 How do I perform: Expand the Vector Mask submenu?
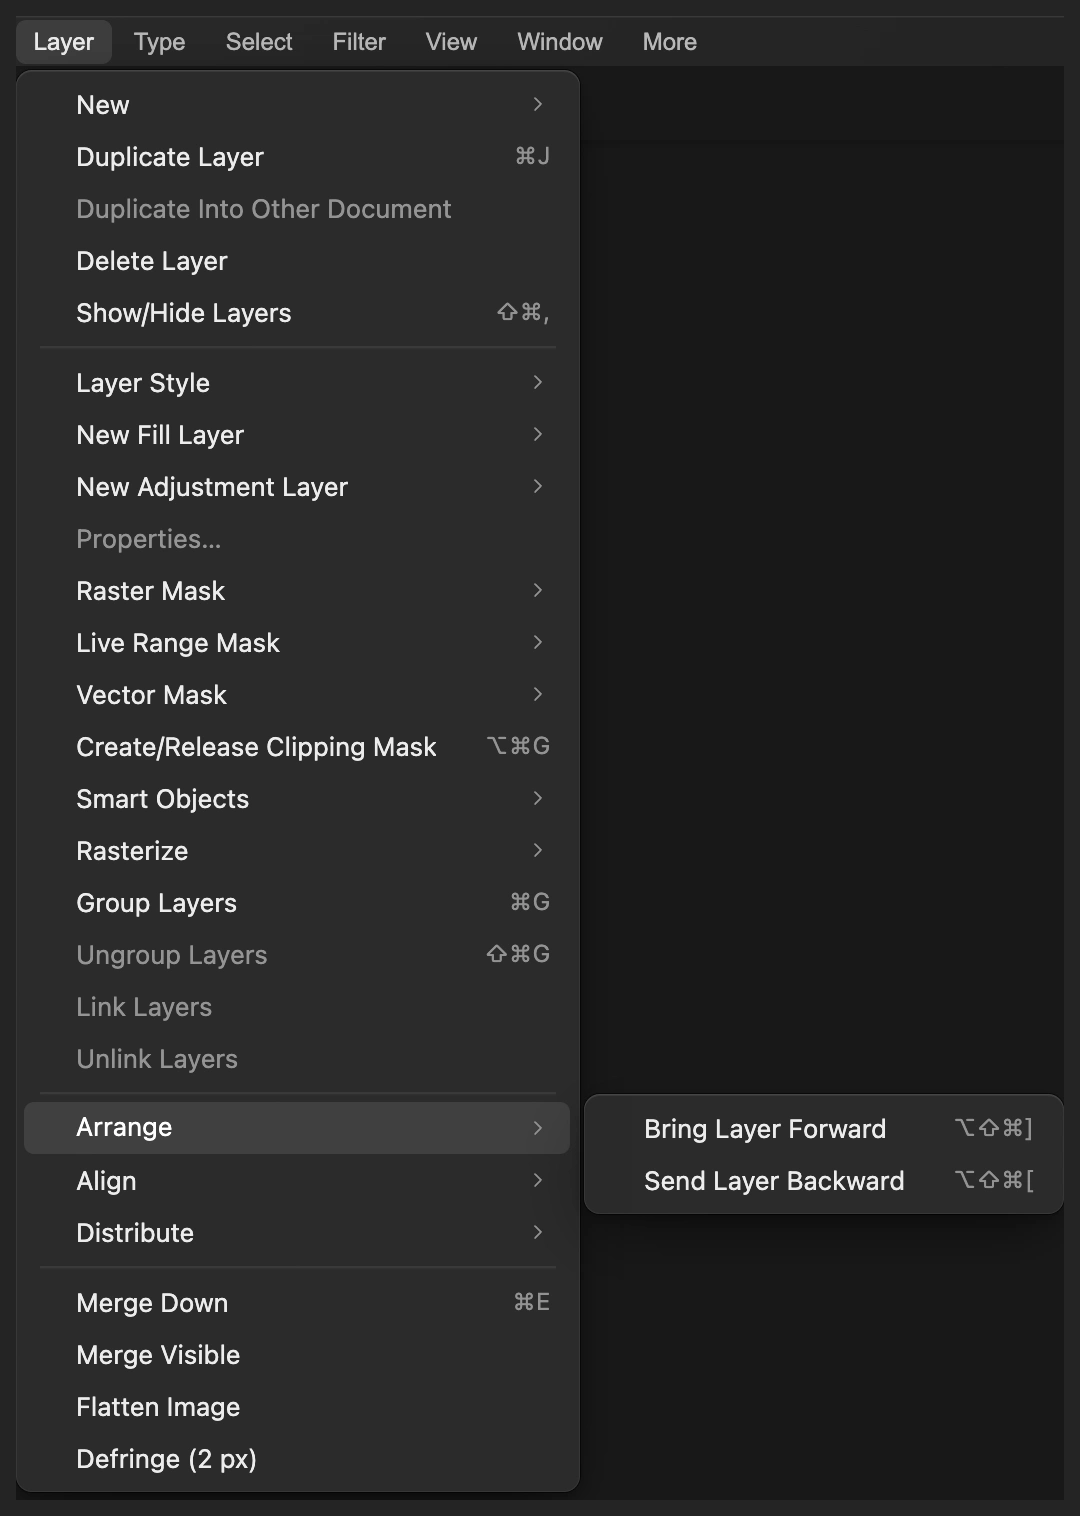[x=297, y=695]
